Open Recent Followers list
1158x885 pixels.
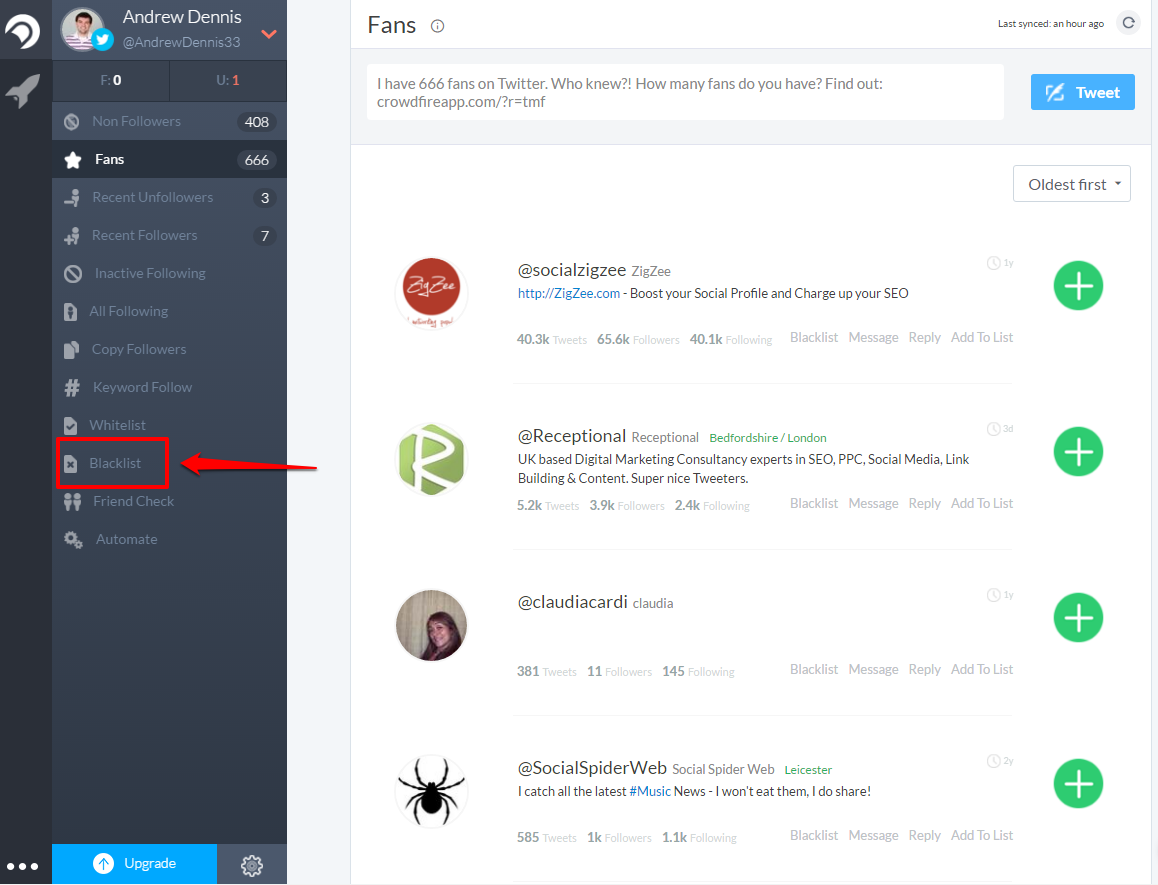(x=169, y=236)
